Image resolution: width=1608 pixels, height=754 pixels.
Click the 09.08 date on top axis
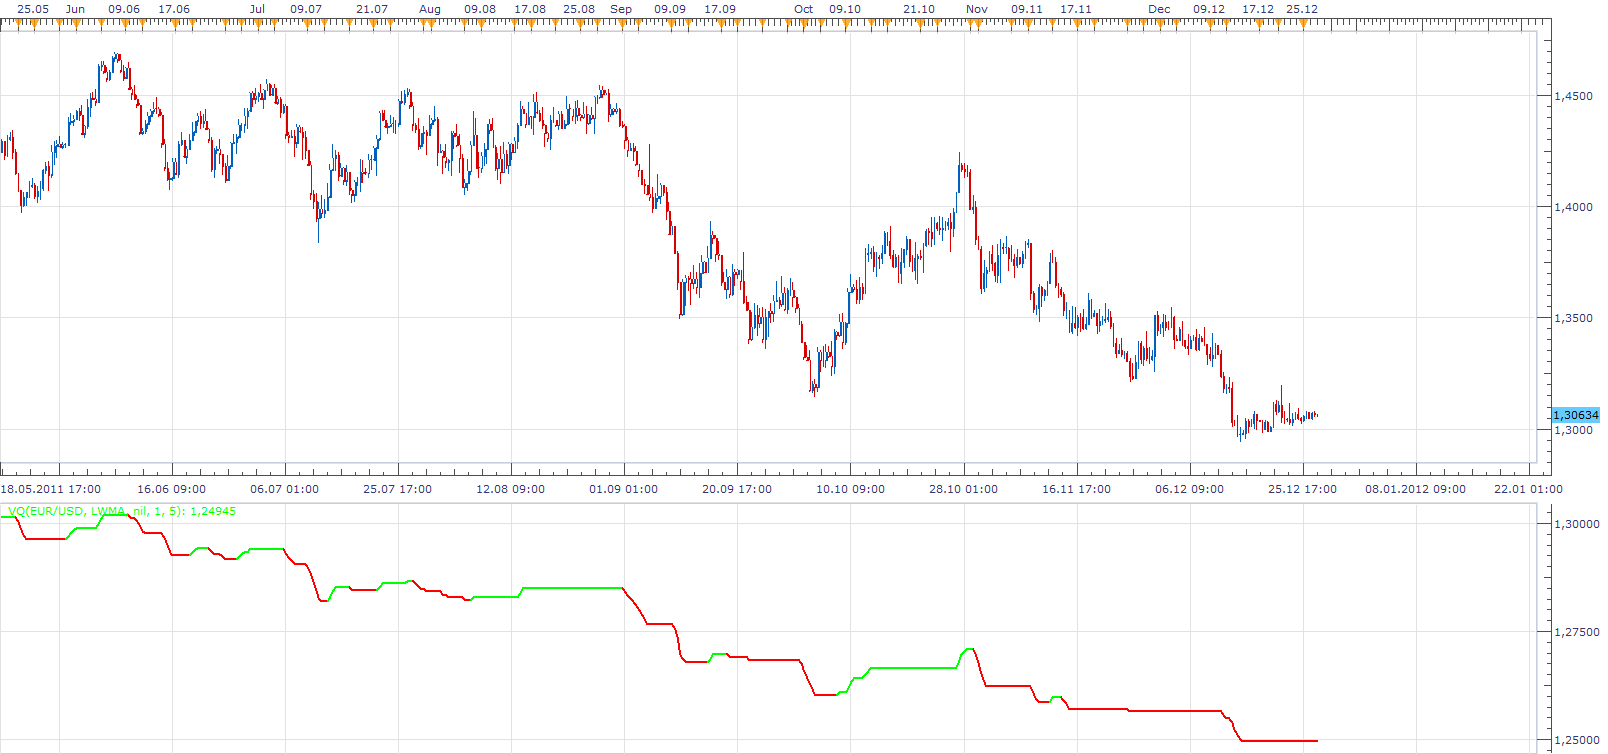click(480, 9)
